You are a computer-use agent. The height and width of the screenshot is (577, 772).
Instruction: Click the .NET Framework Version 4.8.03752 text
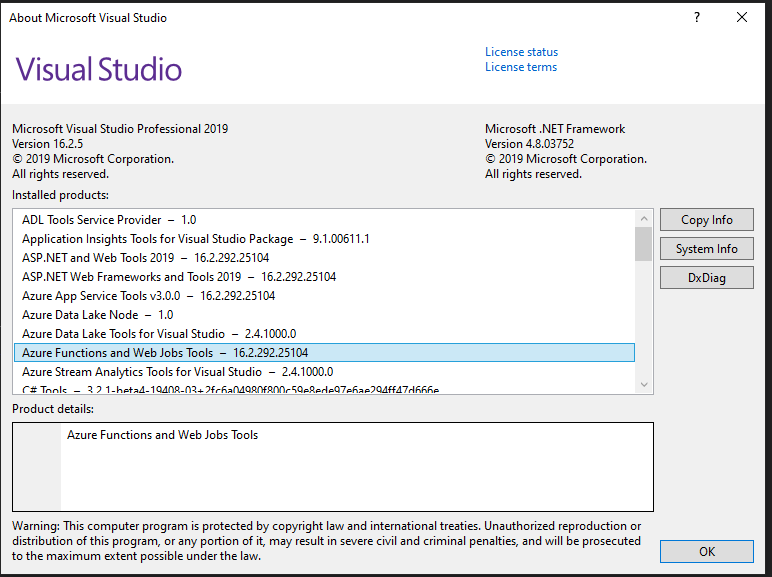529,144
